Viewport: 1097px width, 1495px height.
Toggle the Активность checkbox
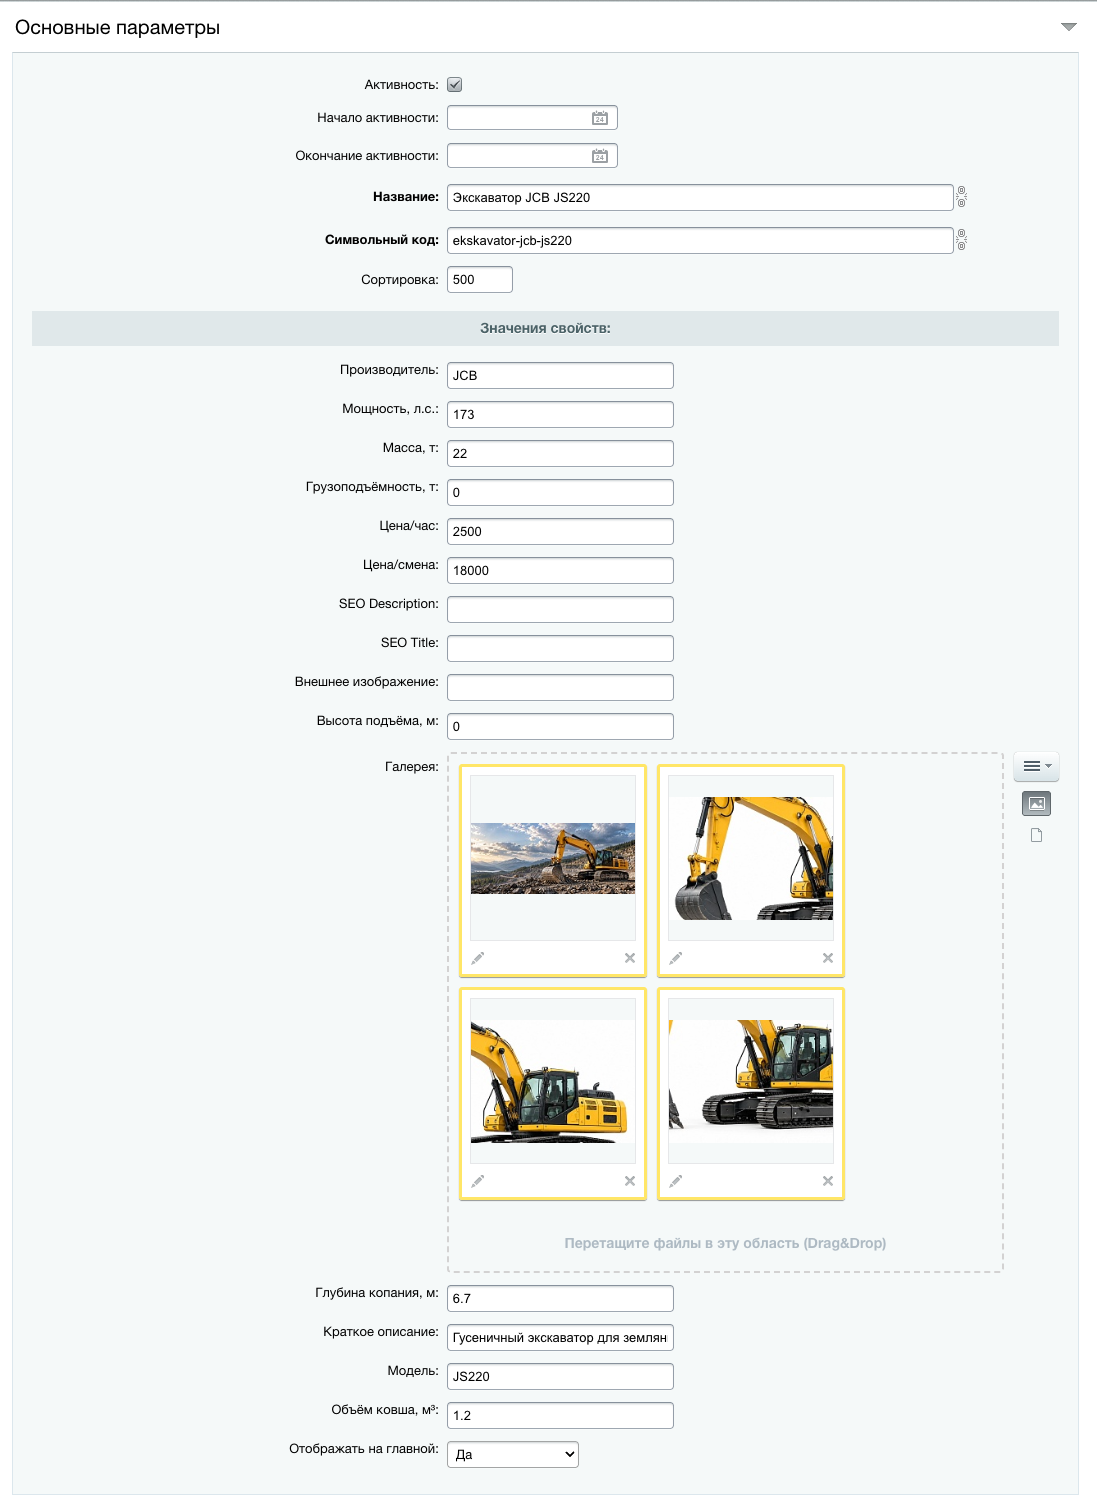tap(454, 85)
